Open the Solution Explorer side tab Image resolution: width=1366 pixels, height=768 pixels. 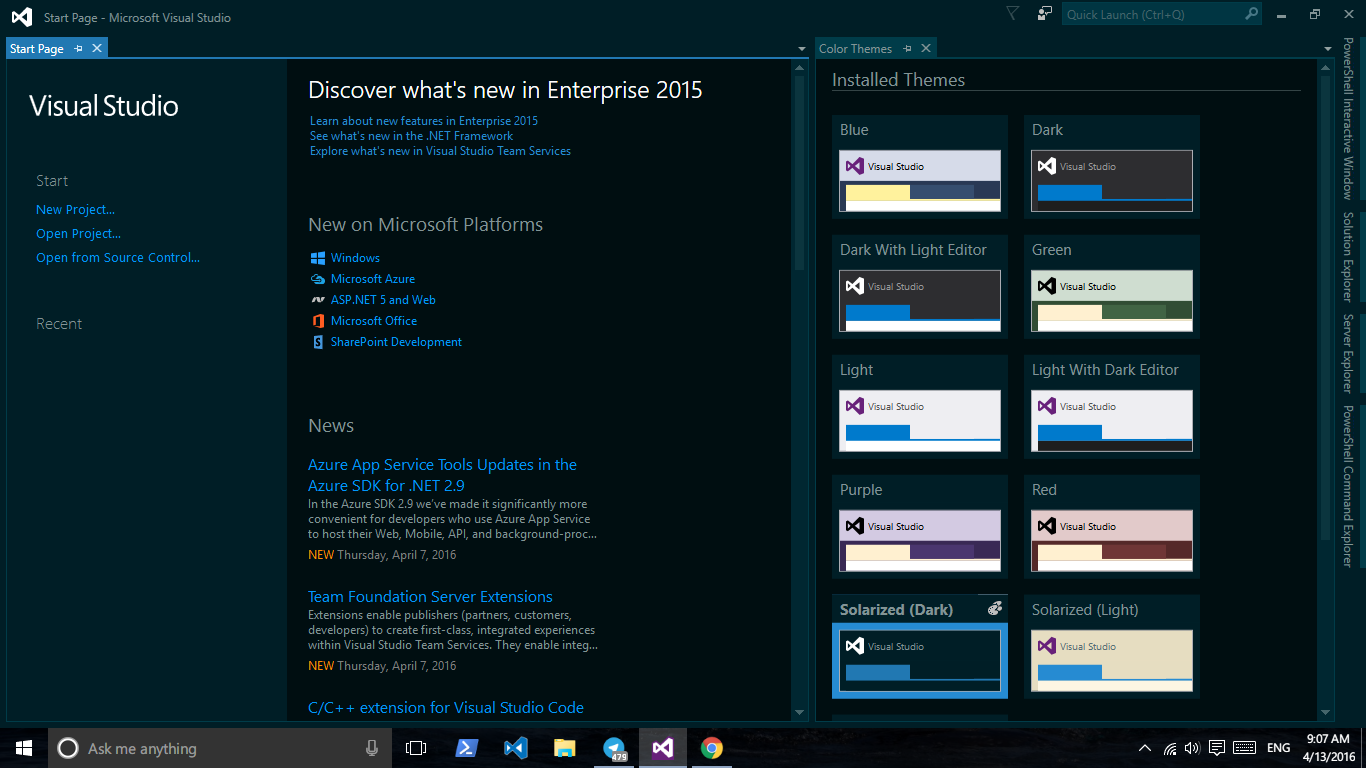tap(1348, 256)
